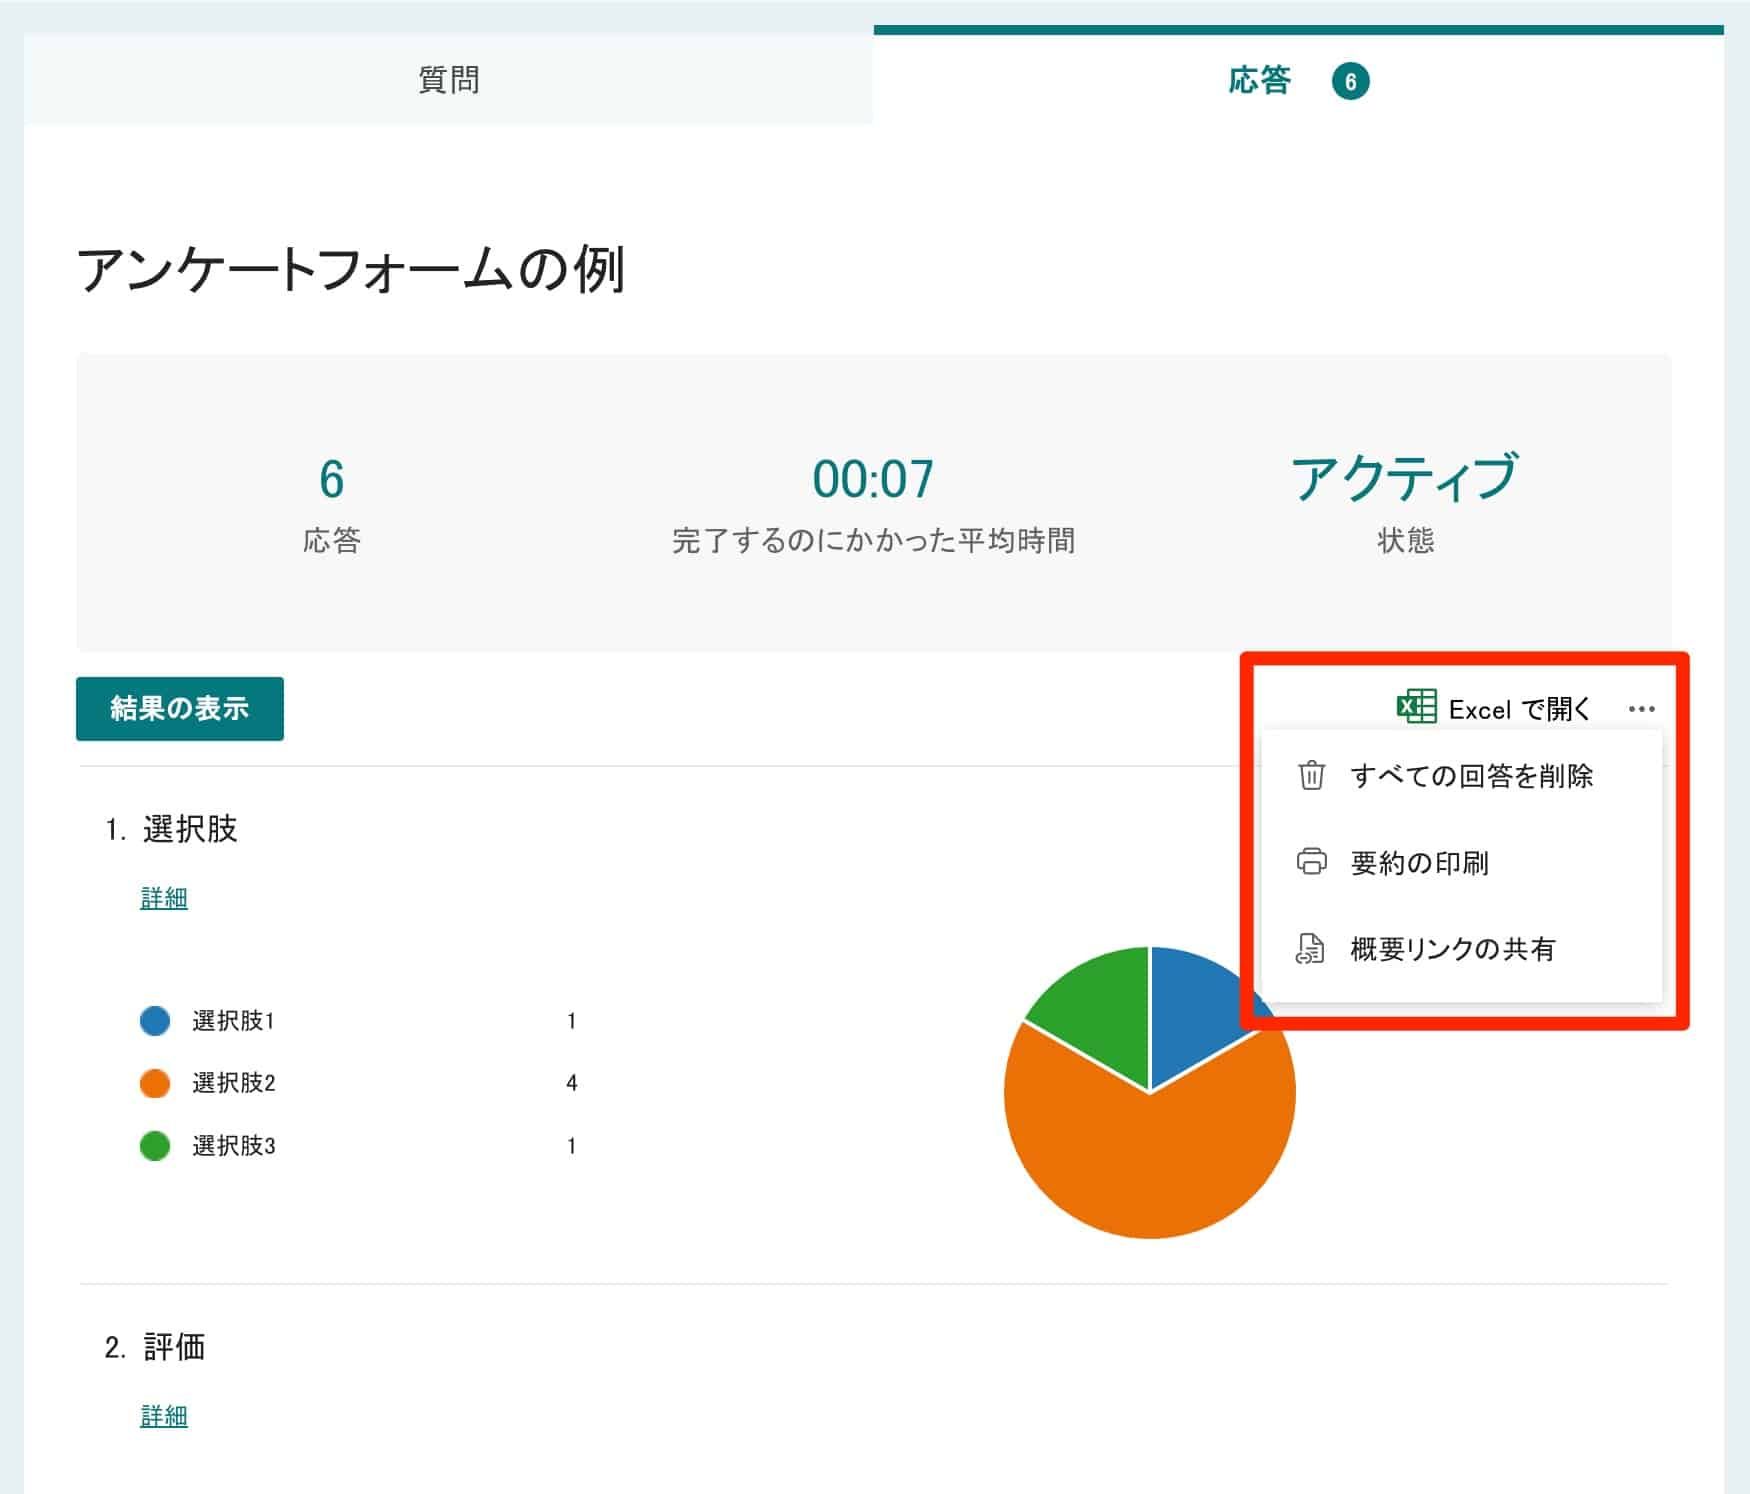This screenshot has height=1494, width=1750.
Task: Choose 要約の印刷 from the dropdown menu
Action: 1420,863
